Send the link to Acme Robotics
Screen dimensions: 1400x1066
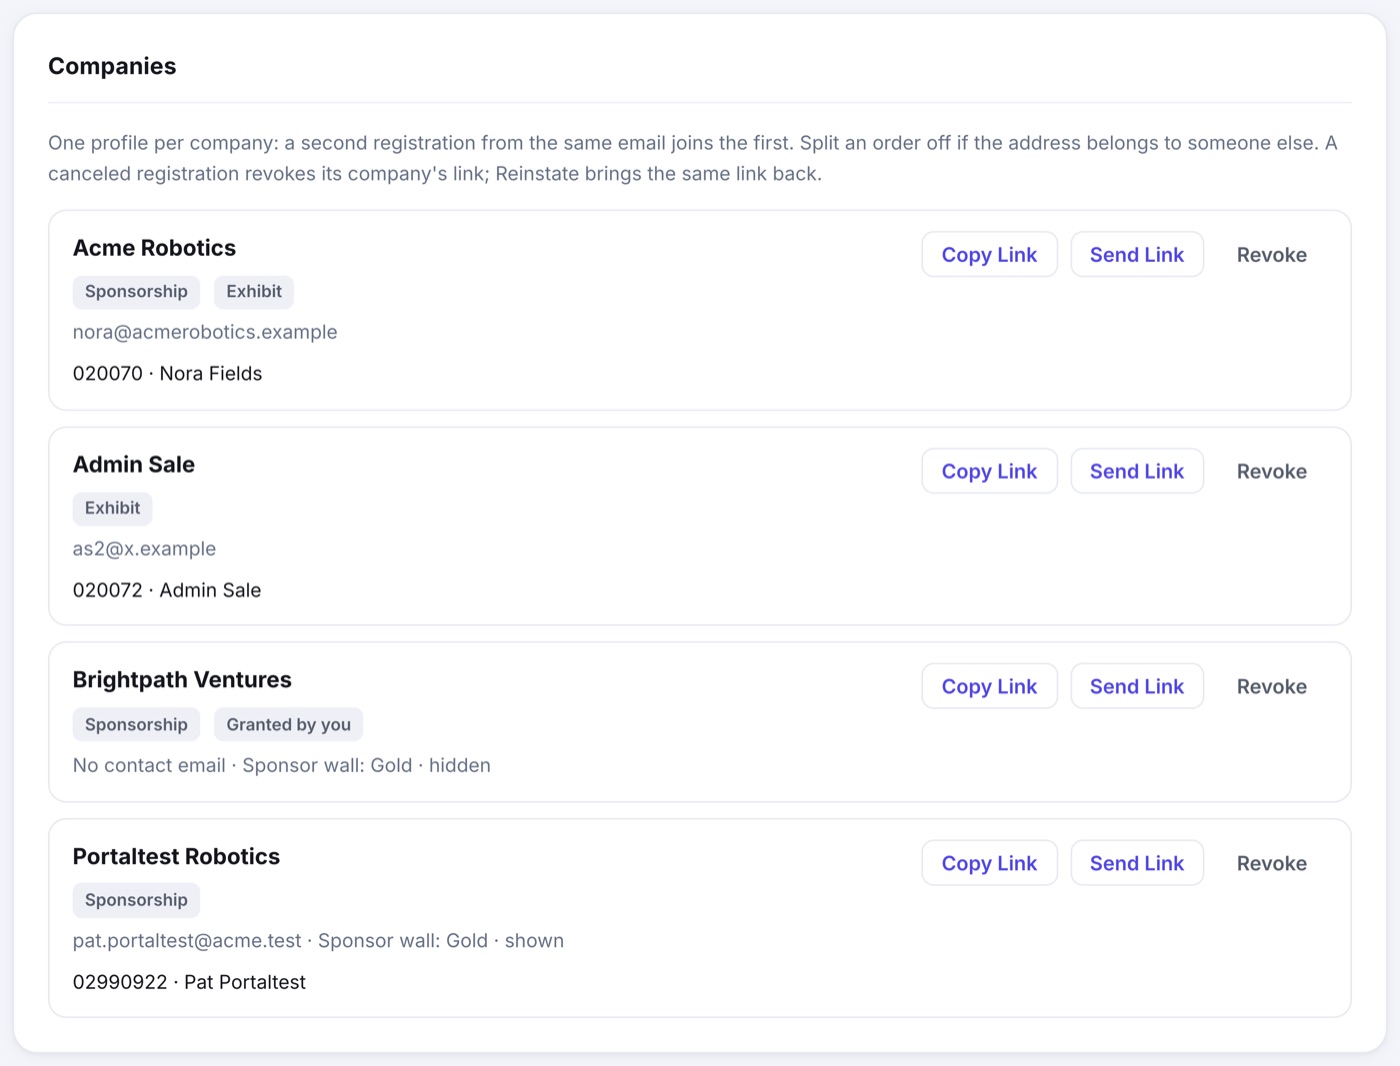point(1137,255)
